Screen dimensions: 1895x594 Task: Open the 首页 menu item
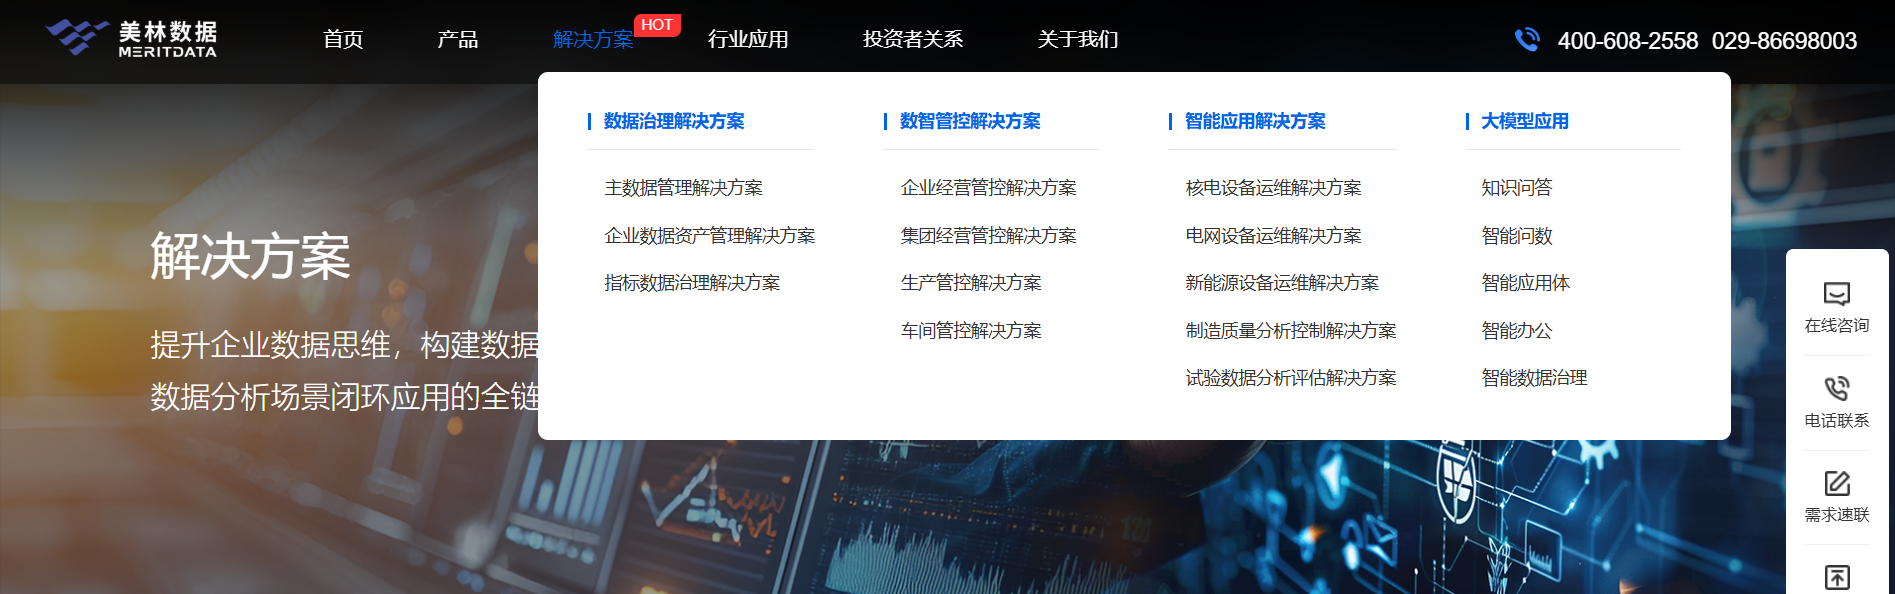coord(343,39)
